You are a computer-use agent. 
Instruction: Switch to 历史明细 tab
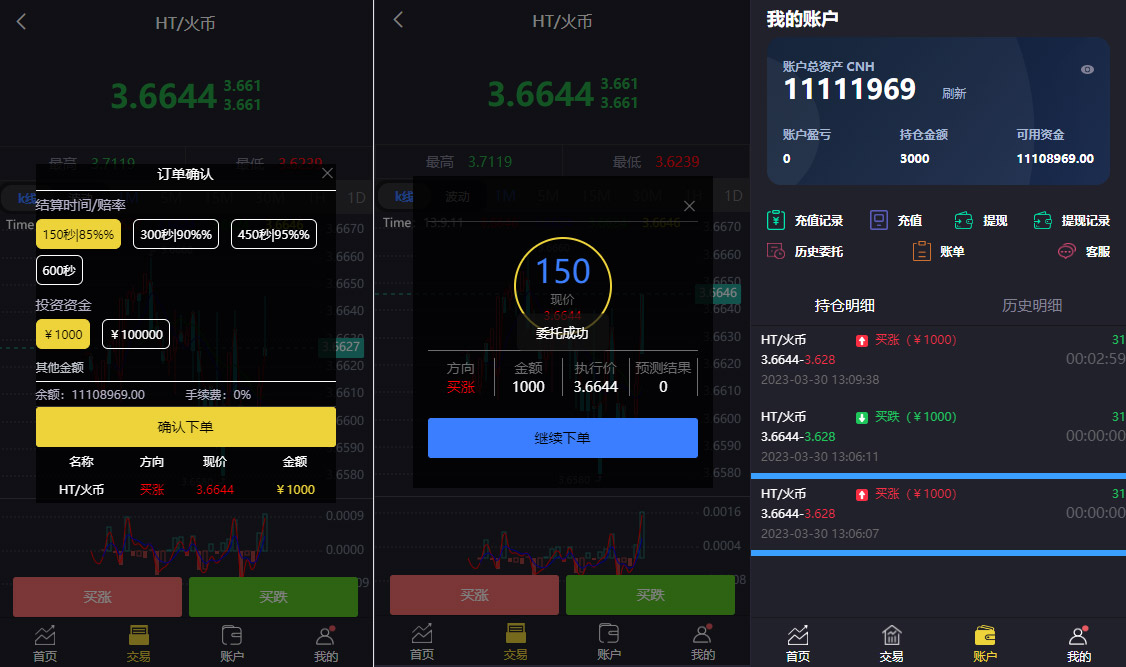coord(1032,305)
